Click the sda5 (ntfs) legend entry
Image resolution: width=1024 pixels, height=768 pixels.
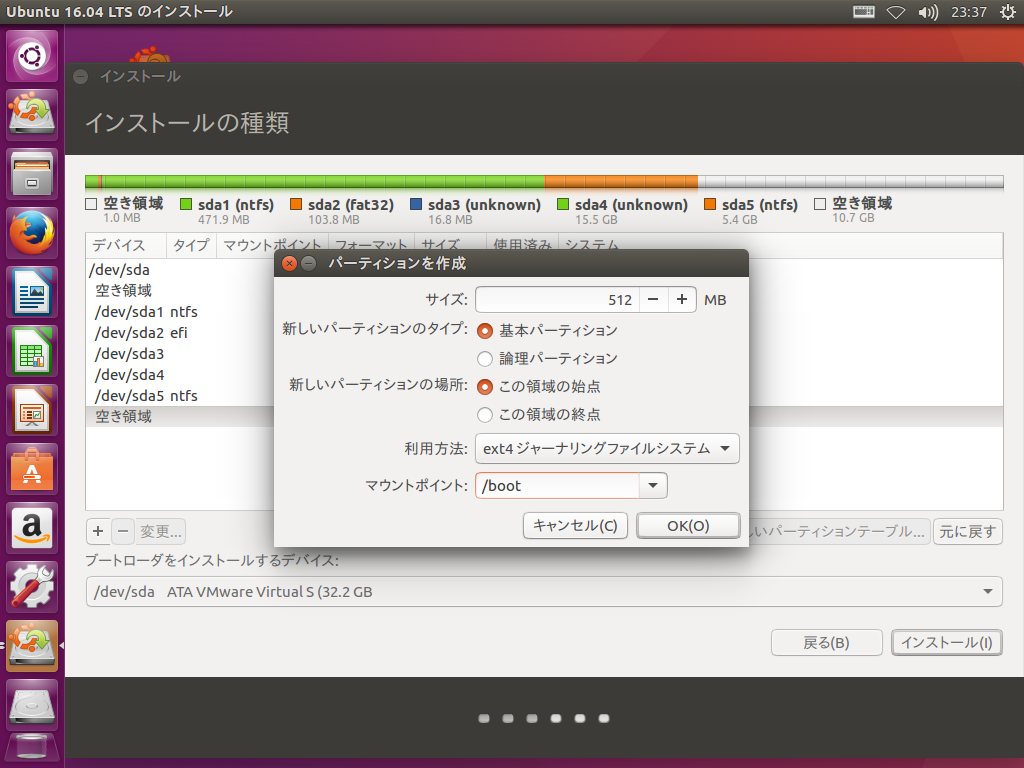751,211
